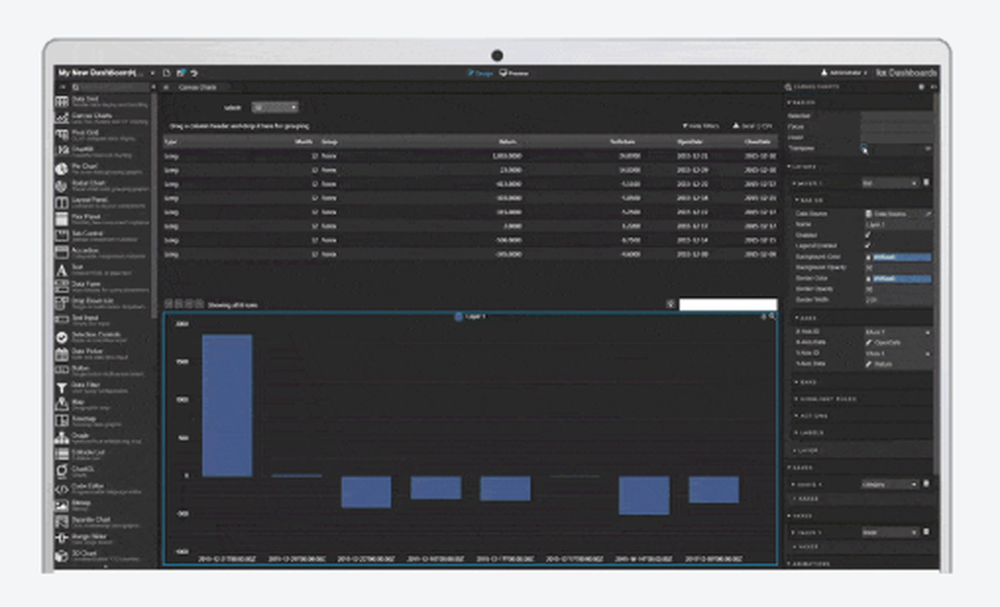The height and width of the screenshot is (607, 1000).
Task: Click the Date Picker calendar icon
Action: [x=61, y=354]
